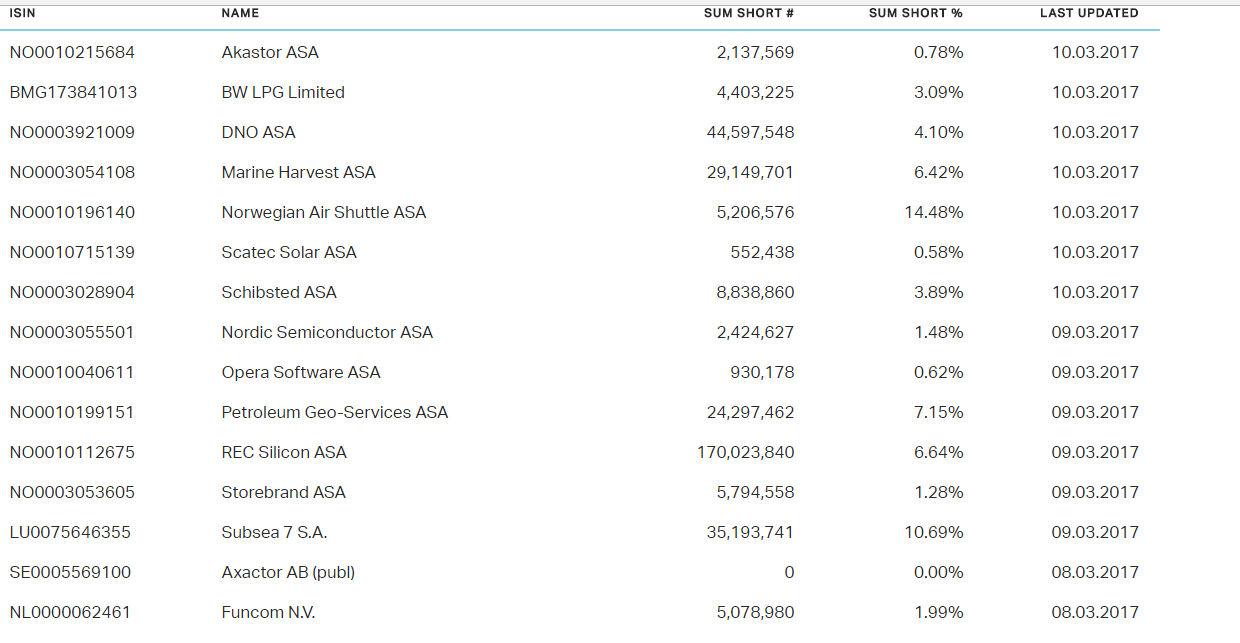The width and height of the screenshot is (1240, 643).
Task: Click the short sum value 8,838,860
Action: point(755,292)
